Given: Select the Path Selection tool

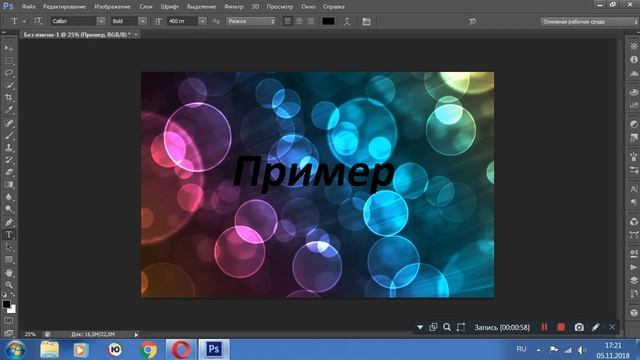Looking at the screenshot, I should [x=9, y=247].
